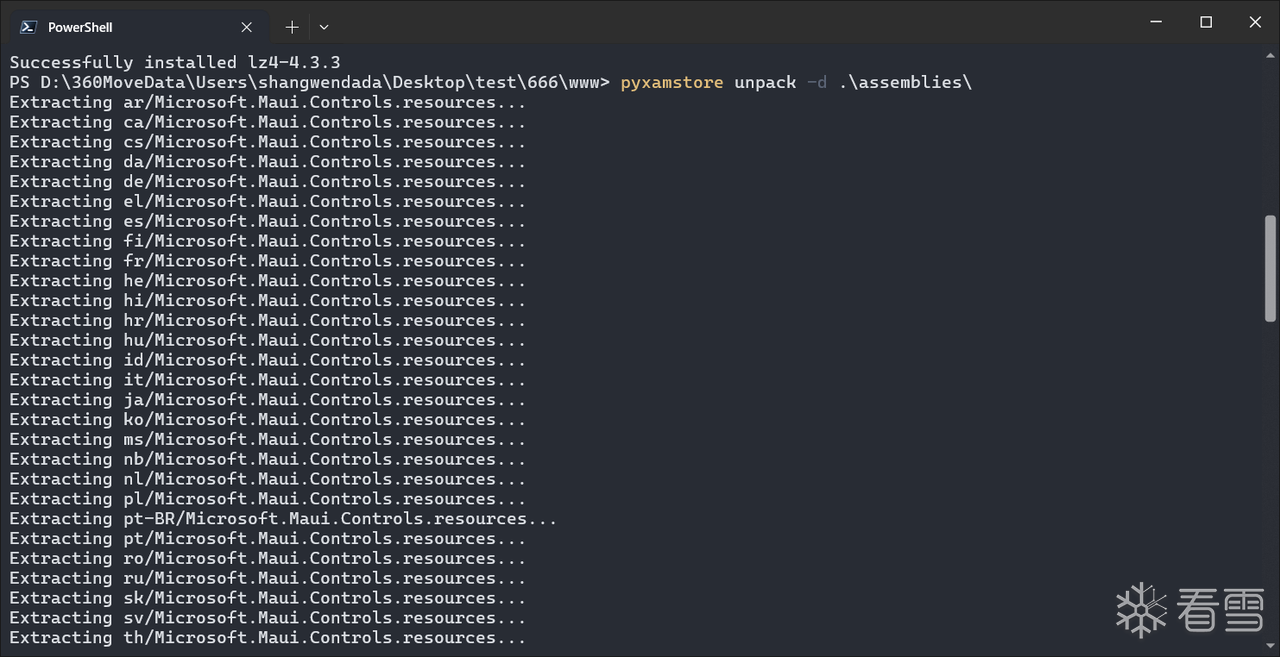Viewport: 1280px width, 657px height.
Task: Click the "Extracting ar/" output line
Action: tap(267, 102)
